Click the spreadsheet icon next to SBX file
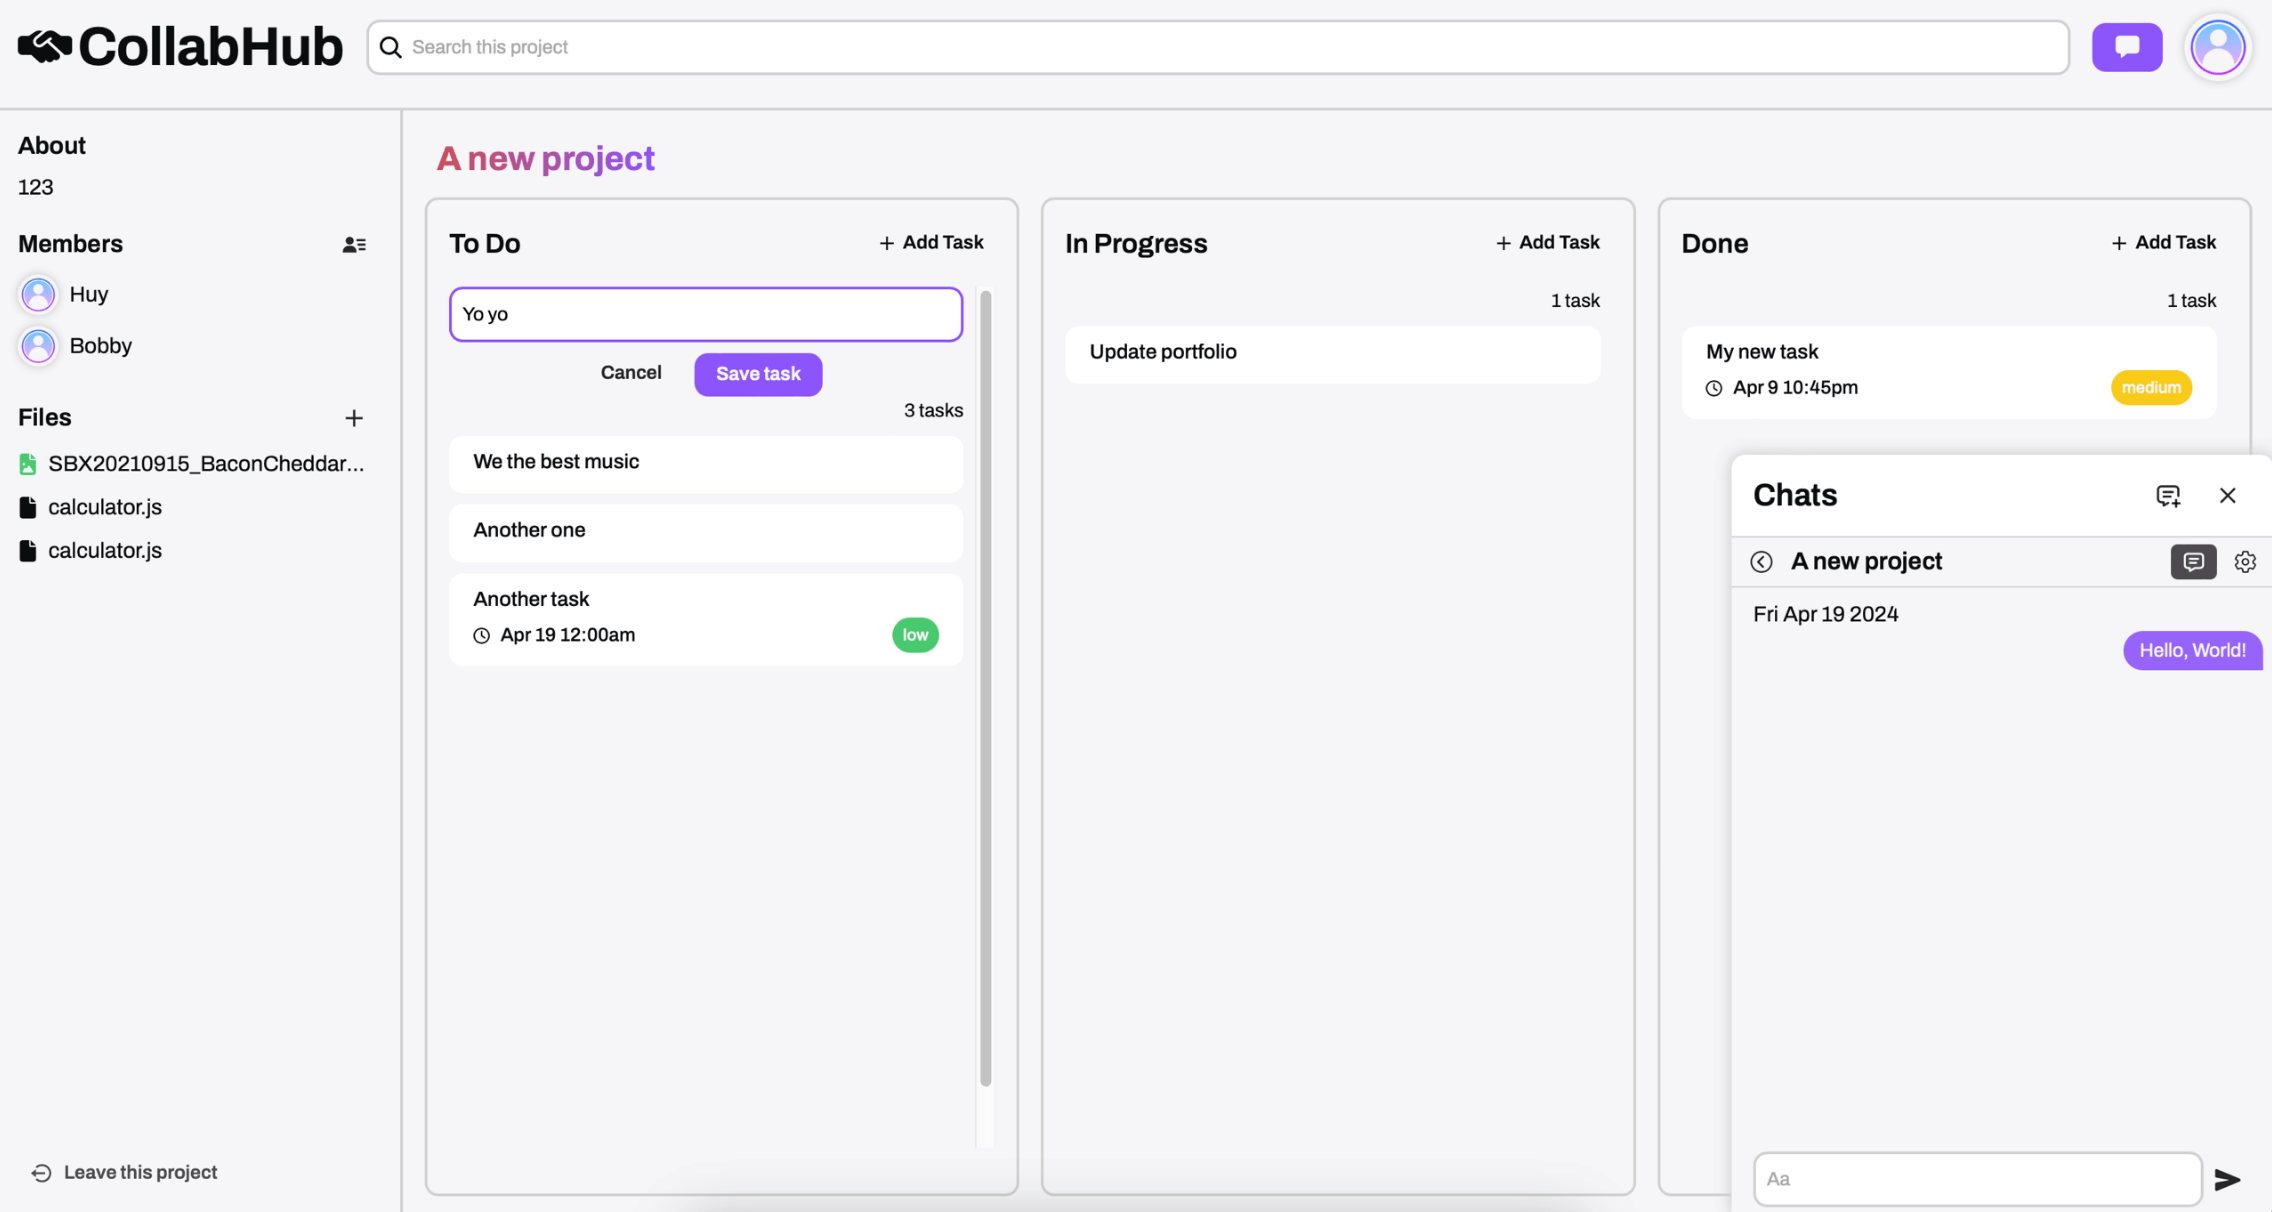2272x1212 pixels. [27, 463]
